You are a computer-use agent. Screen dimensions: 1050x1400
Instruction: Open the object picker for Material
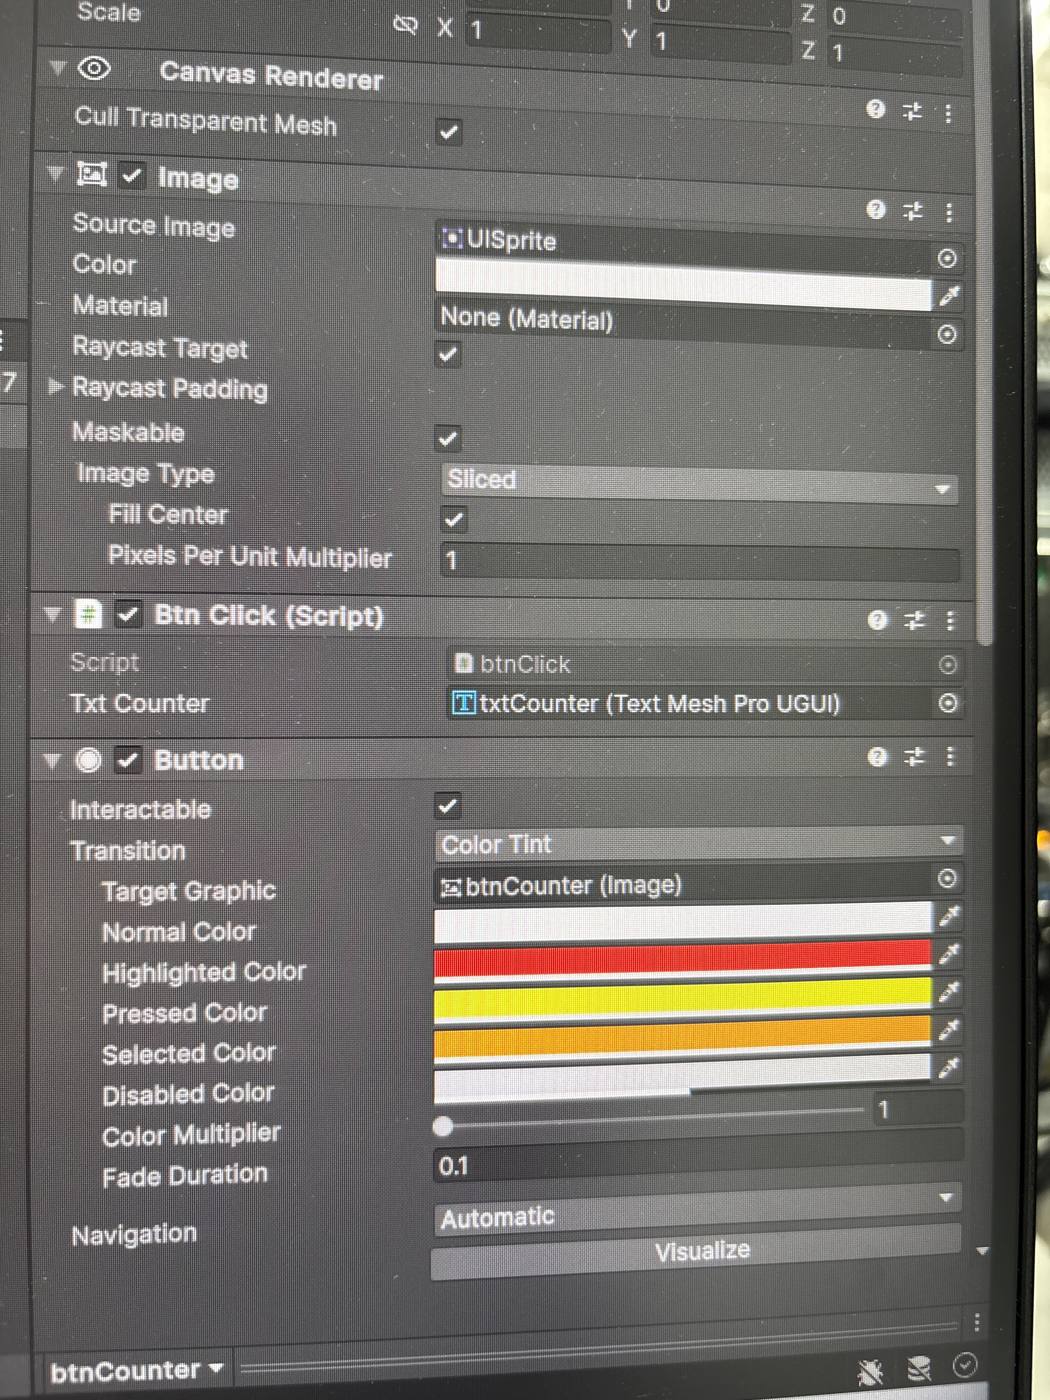click(x=947, y=334)
